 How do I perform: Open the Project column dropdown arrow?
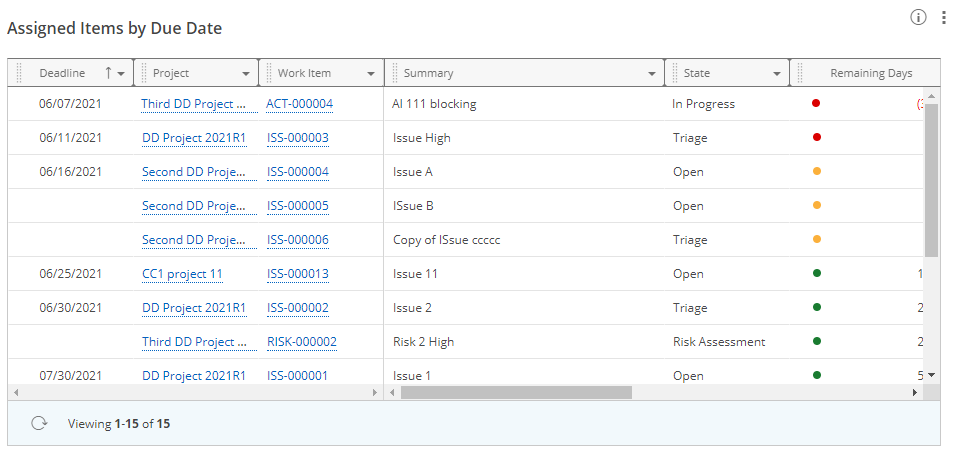246,74
